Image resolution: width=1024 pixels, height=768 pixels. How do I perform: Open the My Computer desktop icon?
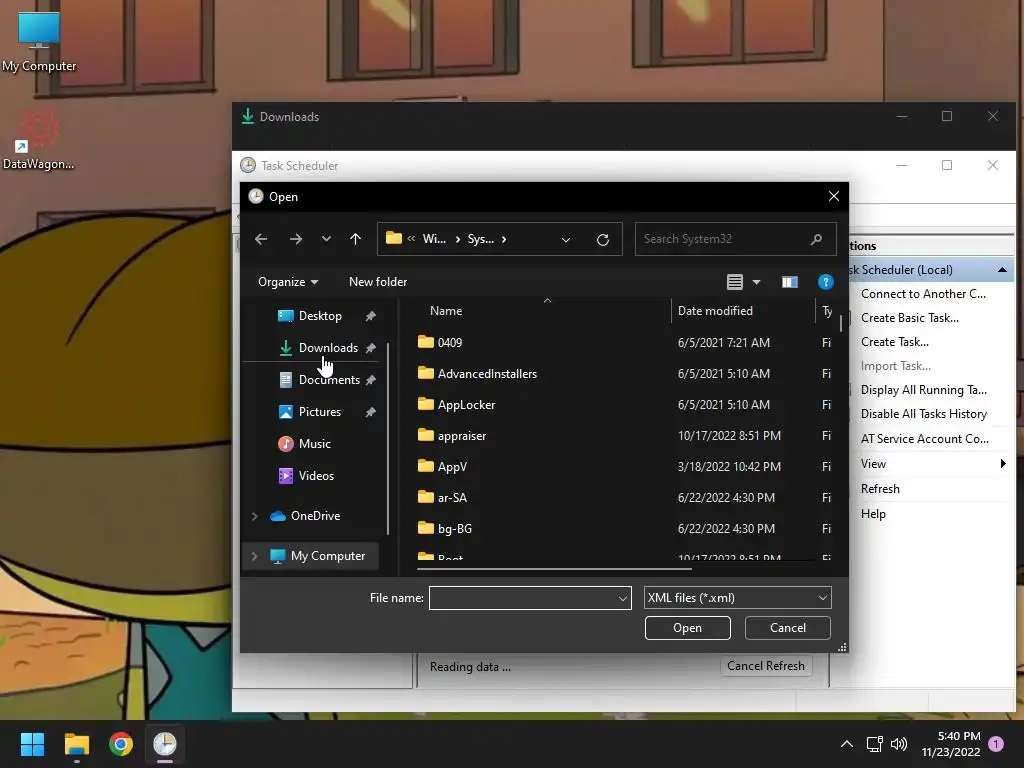click(39, 42)
